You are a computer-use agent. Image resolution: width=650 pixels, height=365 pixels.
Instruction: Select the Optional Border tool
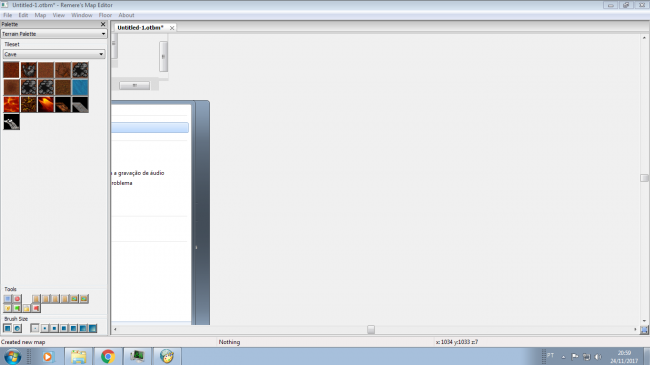tap(7, 299)
